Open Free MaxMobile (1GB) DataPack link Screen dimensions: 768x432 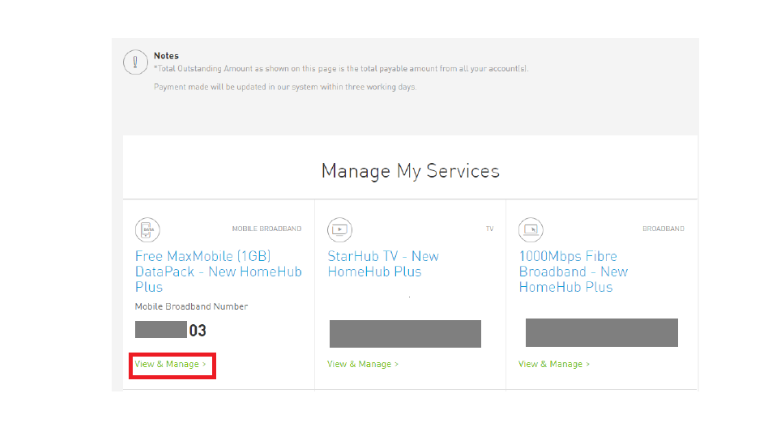tap(218, 271)
